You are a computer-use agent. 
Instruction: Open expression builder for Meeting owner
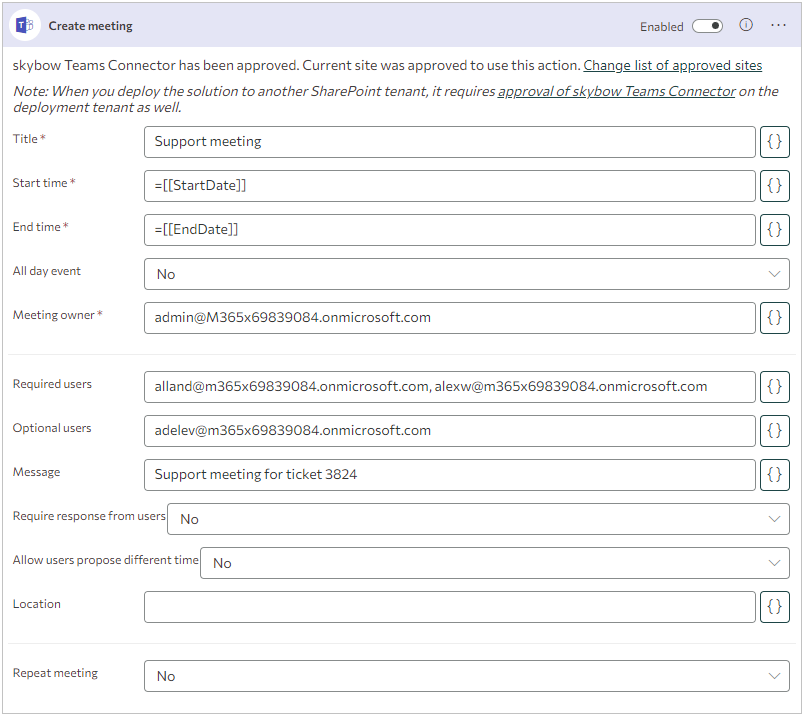tap(774, 318)
